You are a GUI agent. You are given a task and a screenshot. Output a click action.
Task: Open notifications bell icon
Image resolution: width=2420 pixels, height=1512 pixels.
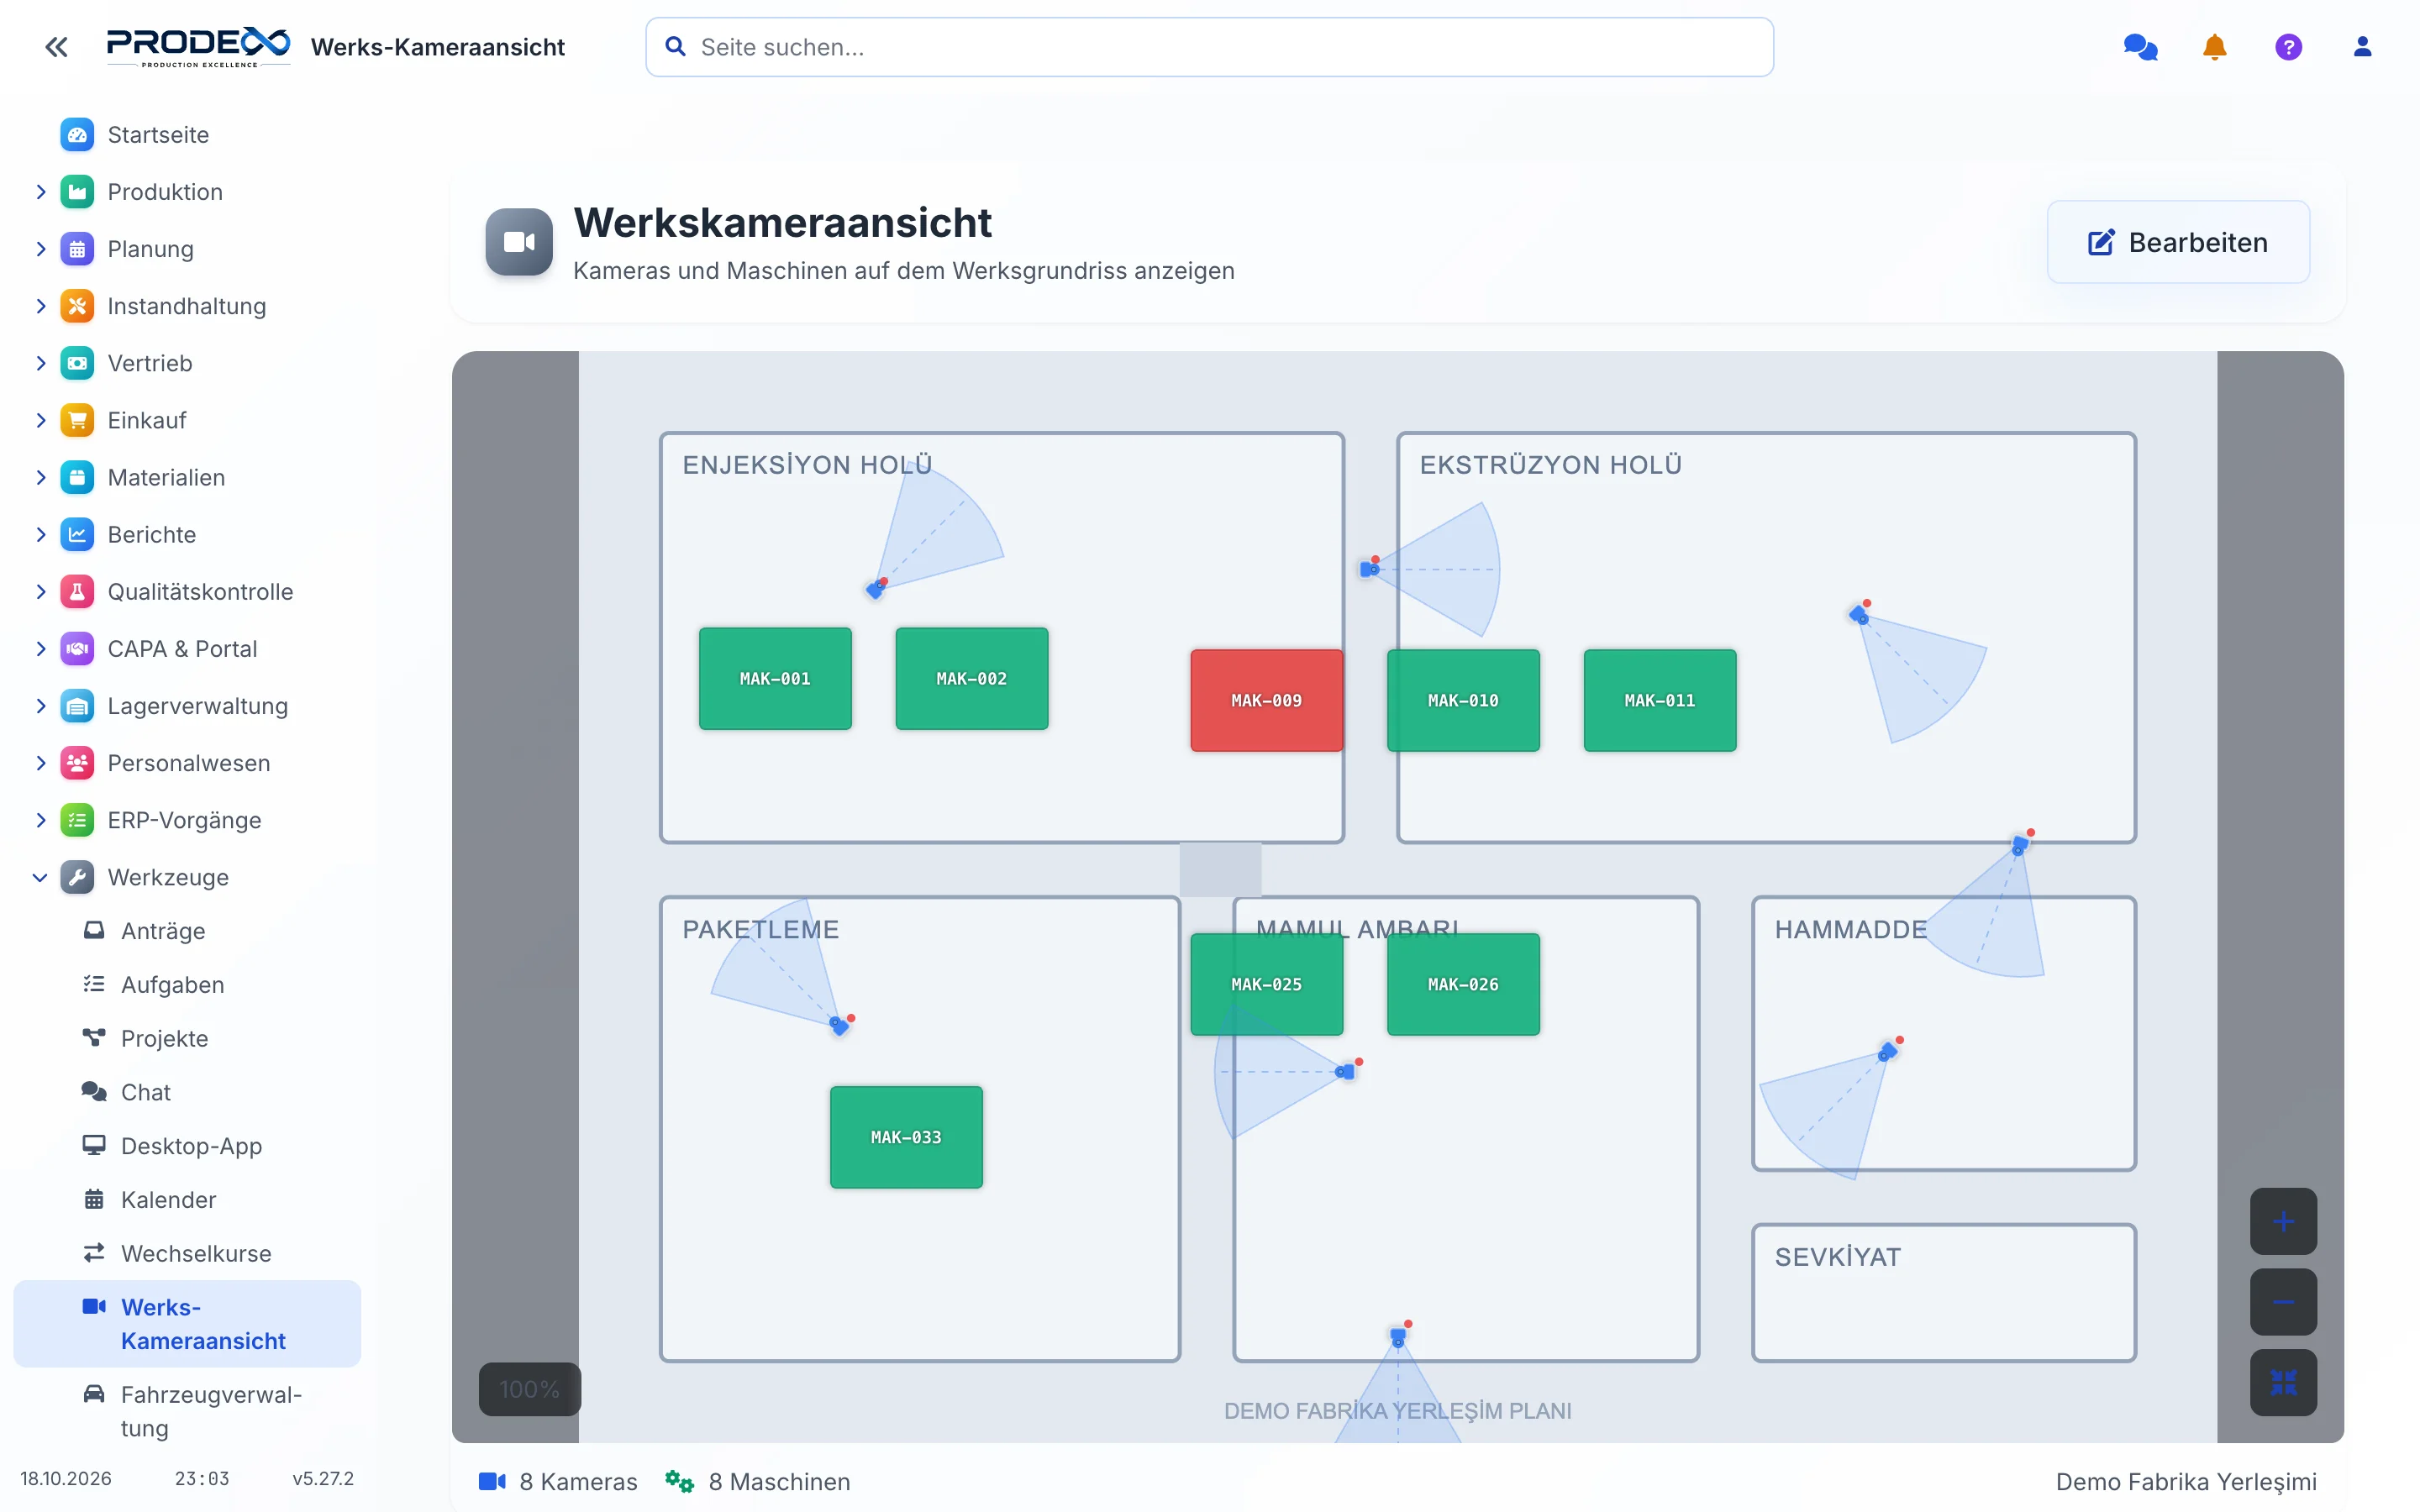pyautogui.click(x=2214, y=47)
